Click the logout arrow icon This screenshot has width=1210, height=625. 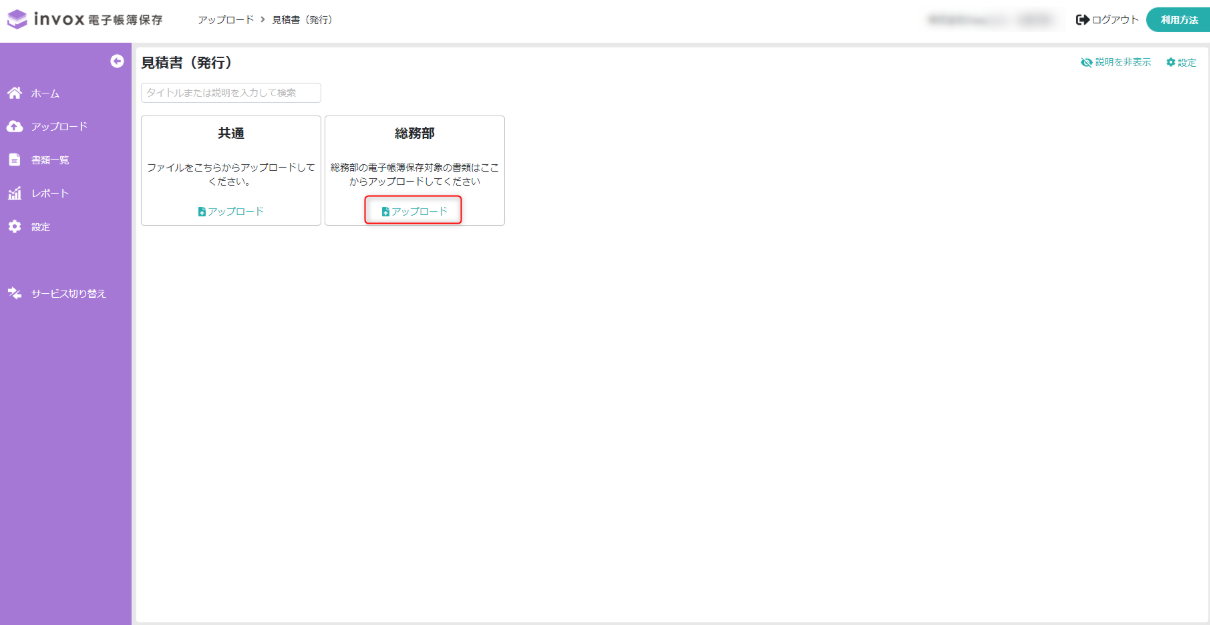[1082, 20]
